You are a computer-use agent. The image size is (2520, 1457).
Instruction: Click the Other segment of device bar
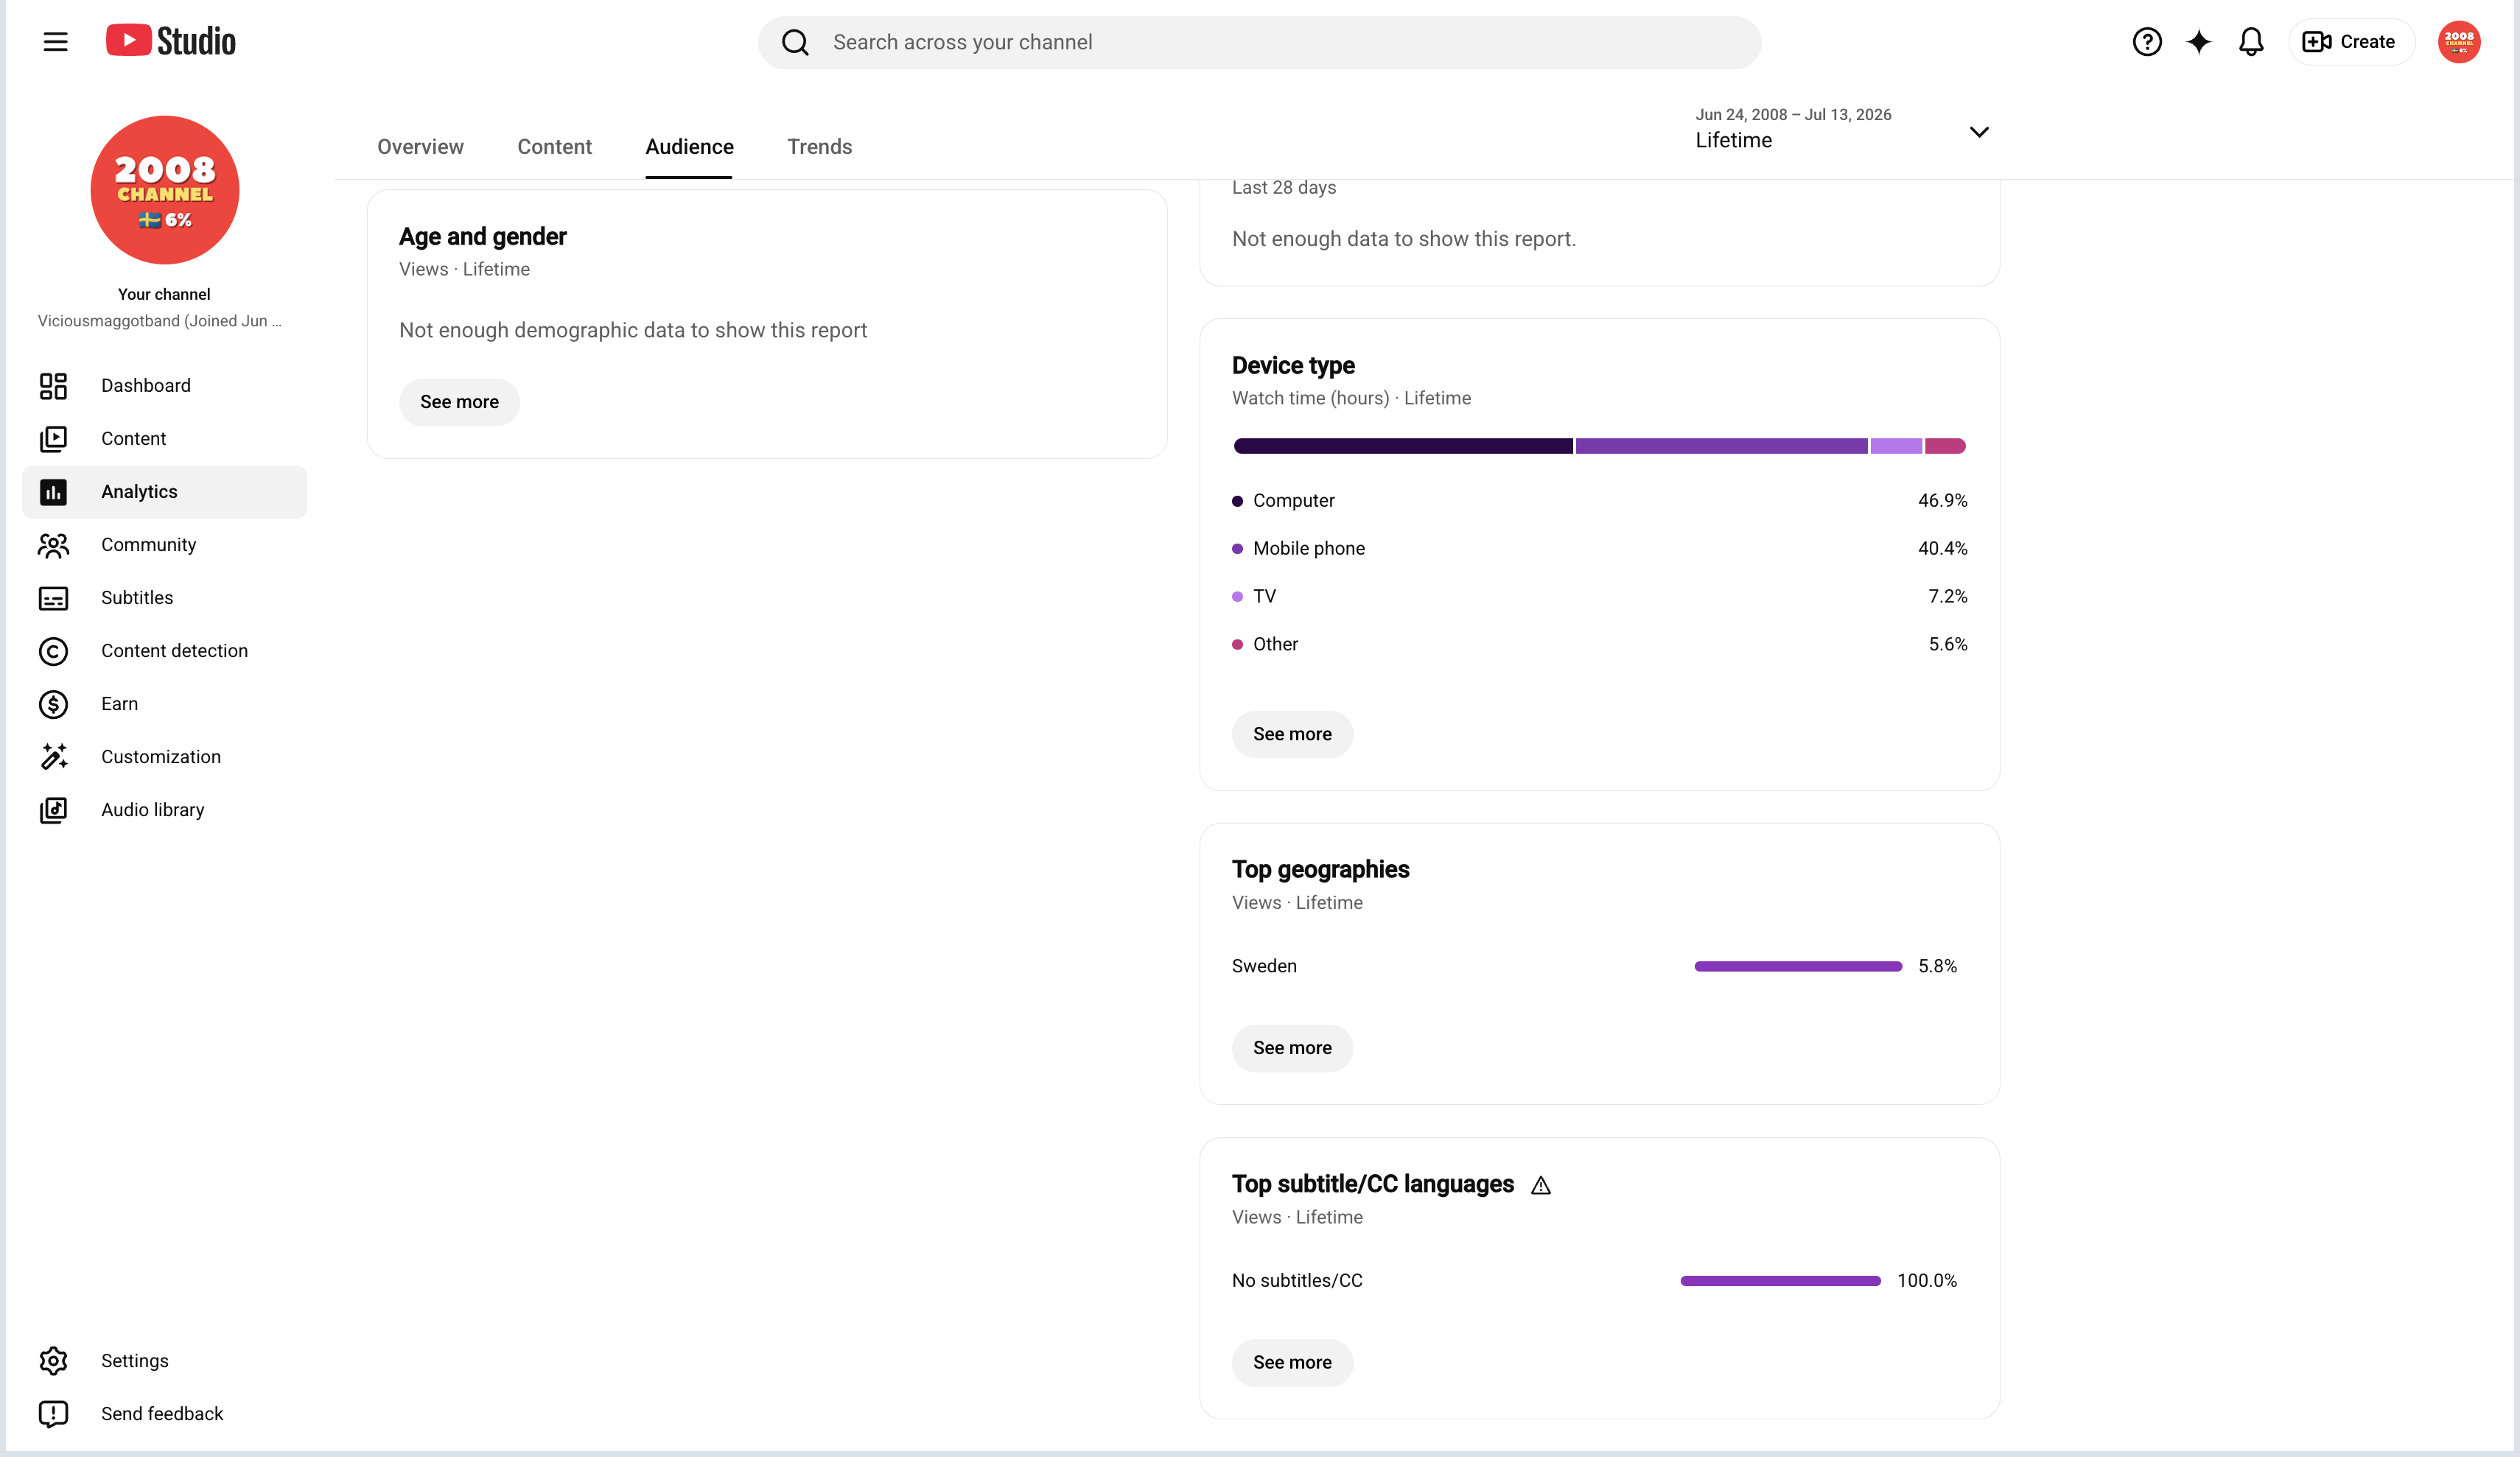pos(1945,446)
